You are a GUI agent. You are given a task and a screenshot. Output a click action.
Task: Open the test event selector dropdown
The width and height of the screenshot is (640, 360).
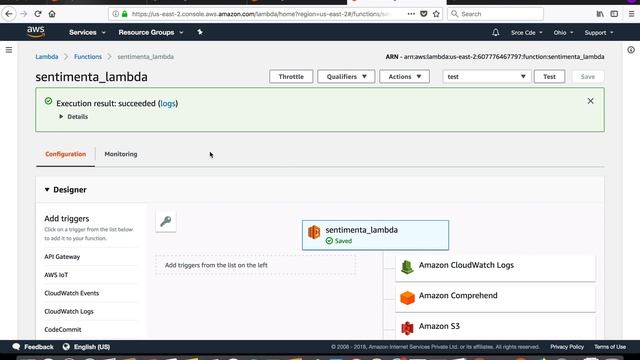tap(487, 76)
